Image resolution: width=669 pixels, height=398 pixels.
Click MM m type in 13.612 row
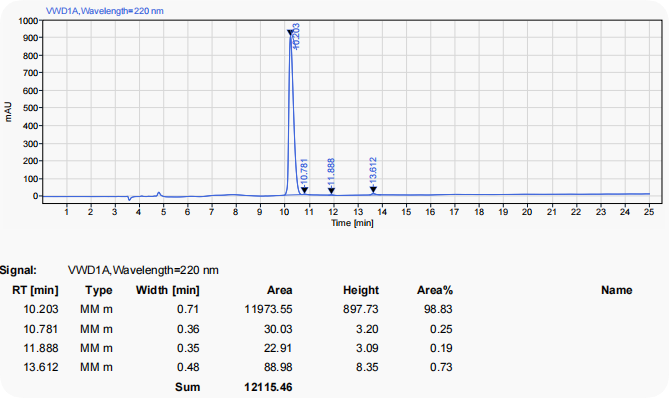96,367
